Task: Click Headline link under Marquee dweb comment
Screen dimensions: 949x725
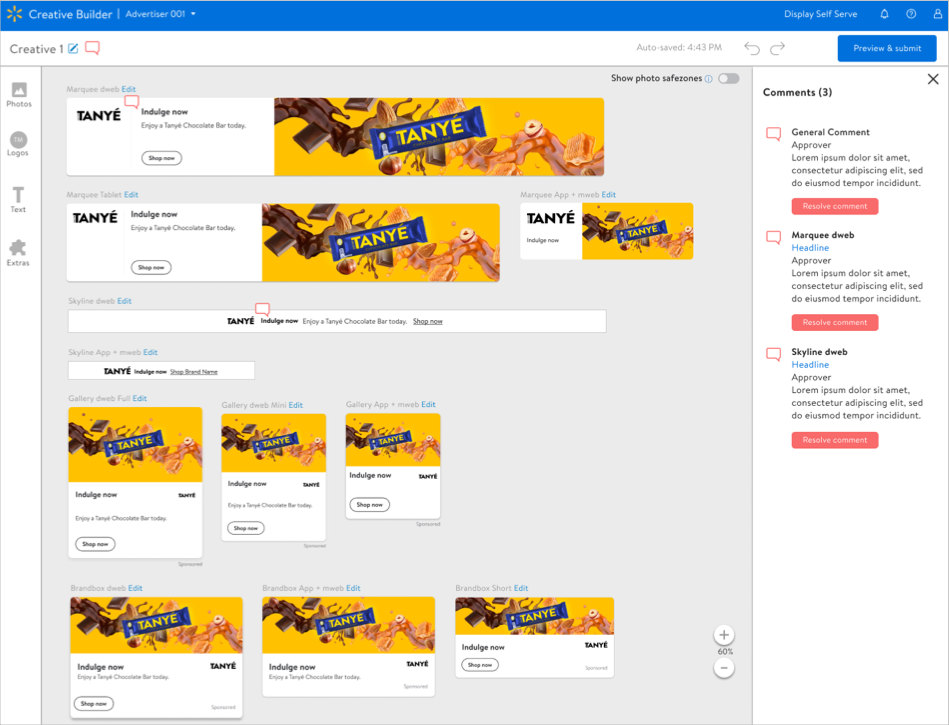Action: point(810,248)
